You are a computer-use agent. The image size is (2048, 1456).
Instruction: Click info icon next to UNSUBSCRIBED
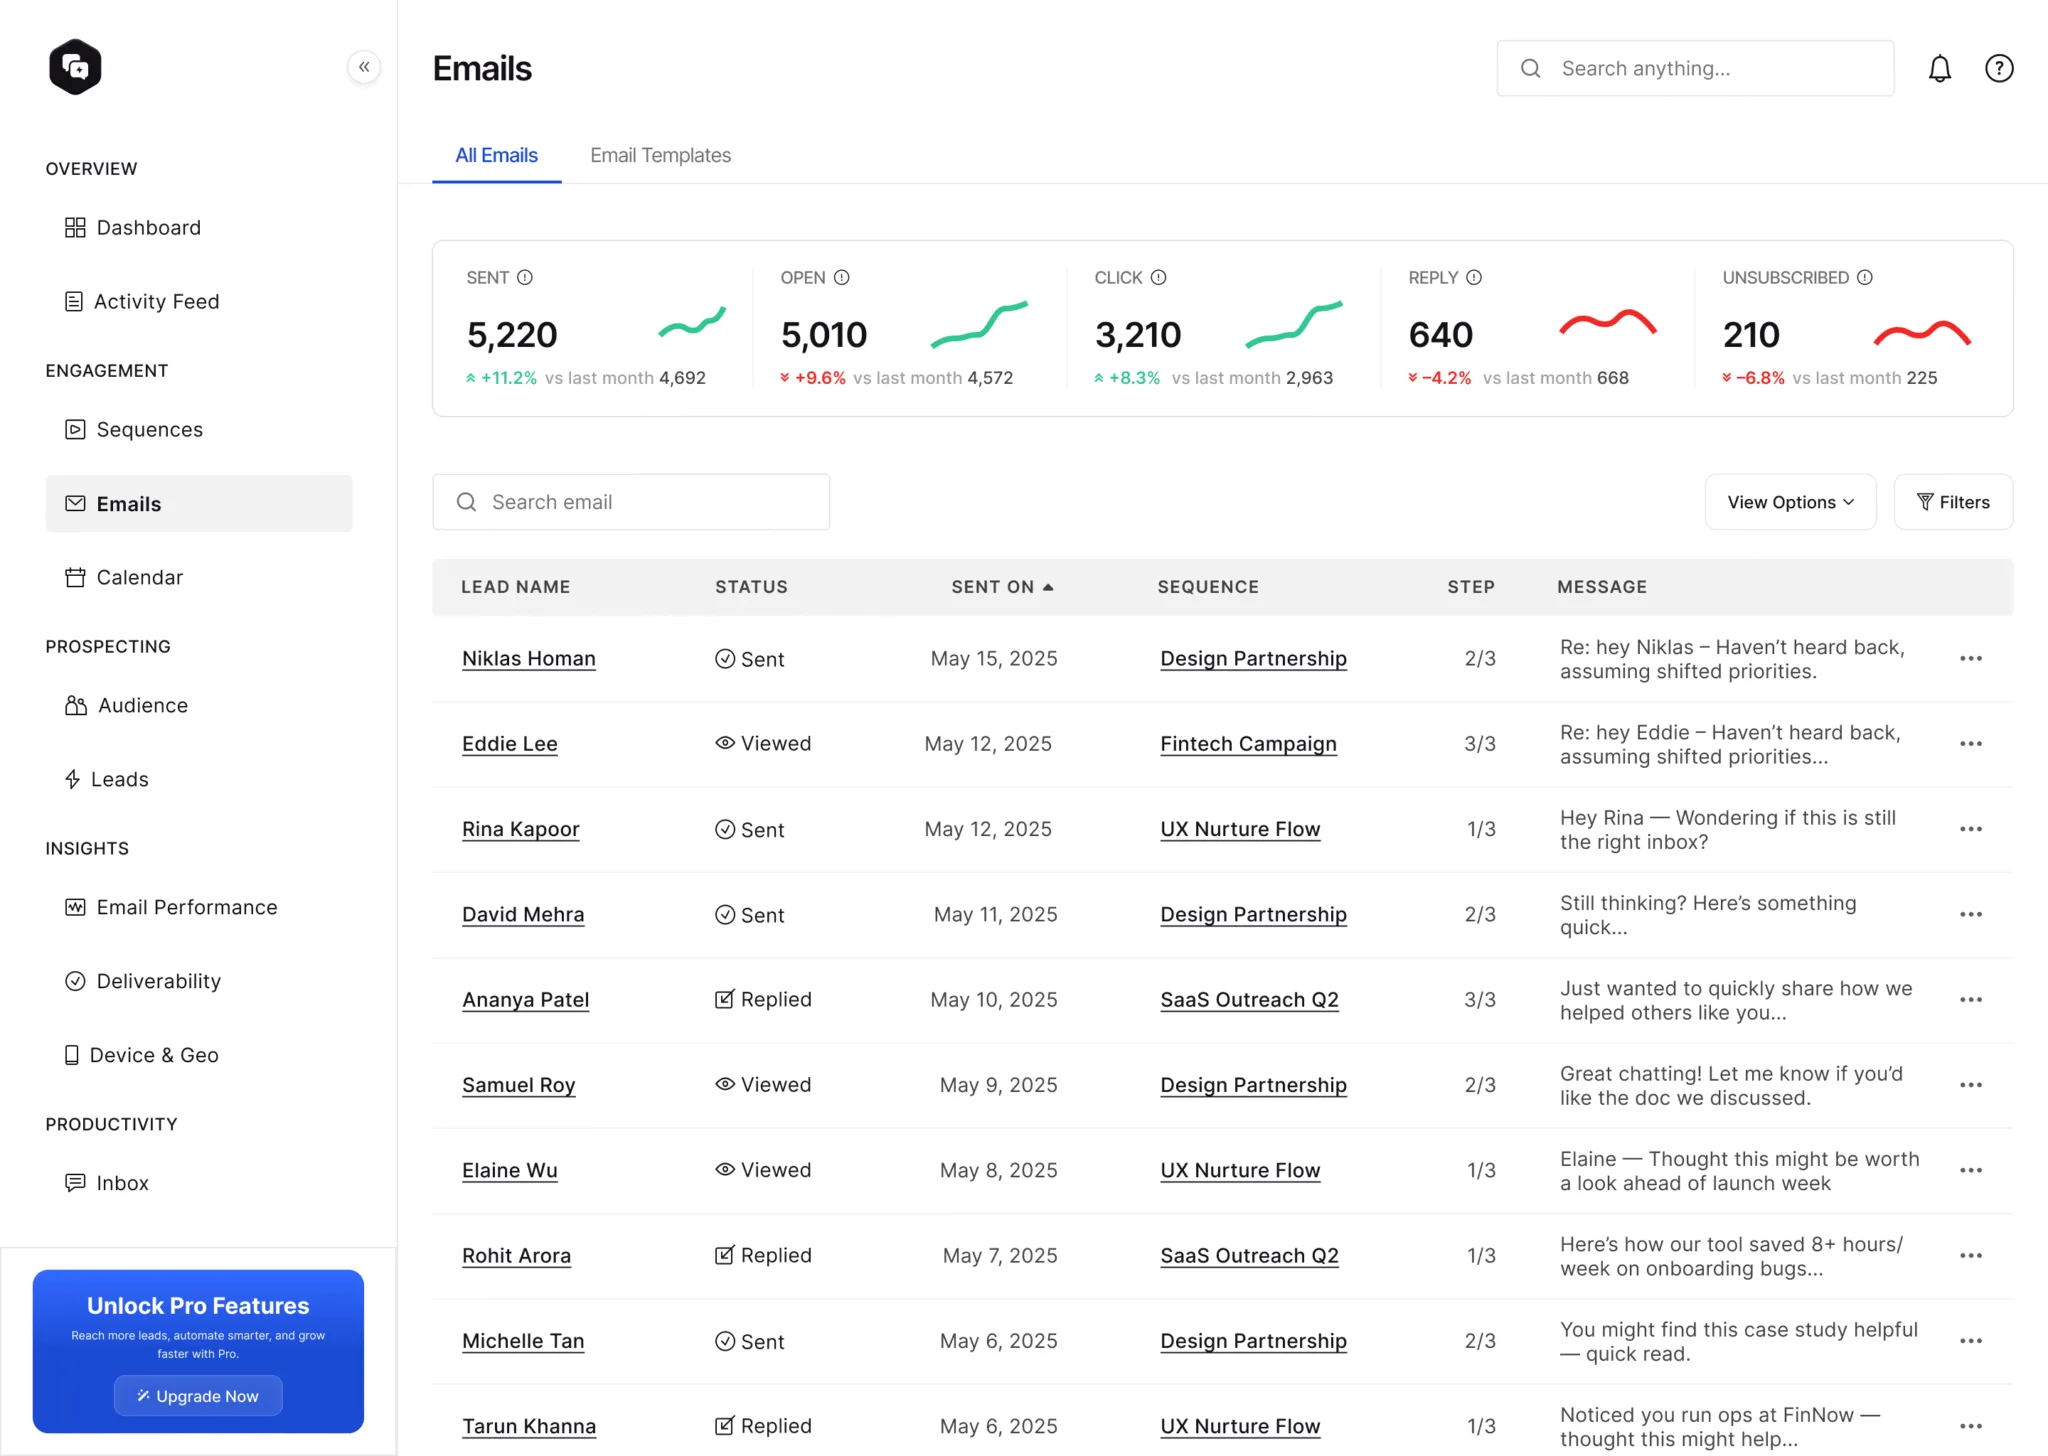(x=1864, y=277)
